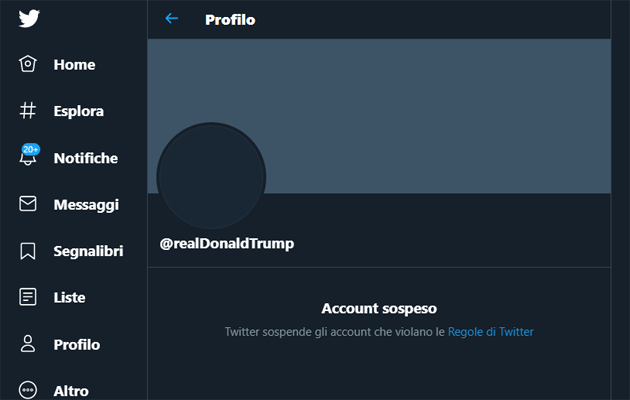The height and width of the screenshot is (400, 630).
Task: Click the Home house icon
Action: pyautogui.click(x=28, y=64)
